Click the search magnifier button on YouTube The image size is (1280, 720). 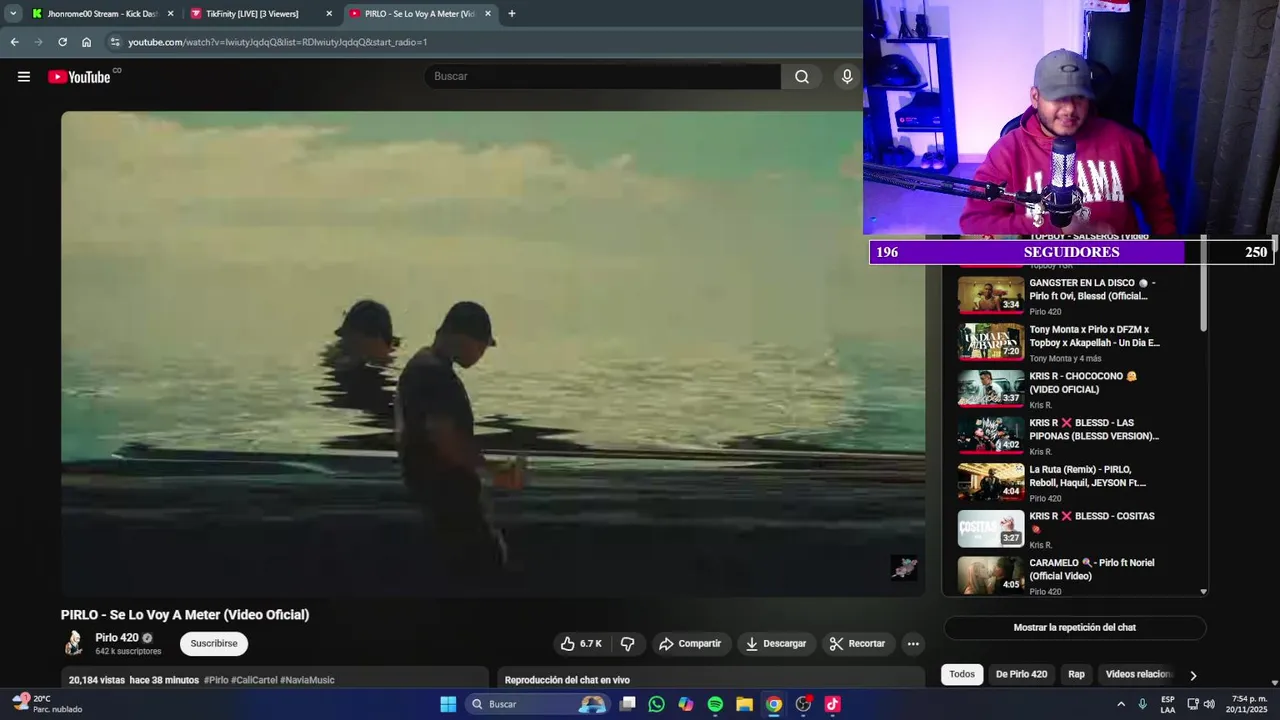802,77
